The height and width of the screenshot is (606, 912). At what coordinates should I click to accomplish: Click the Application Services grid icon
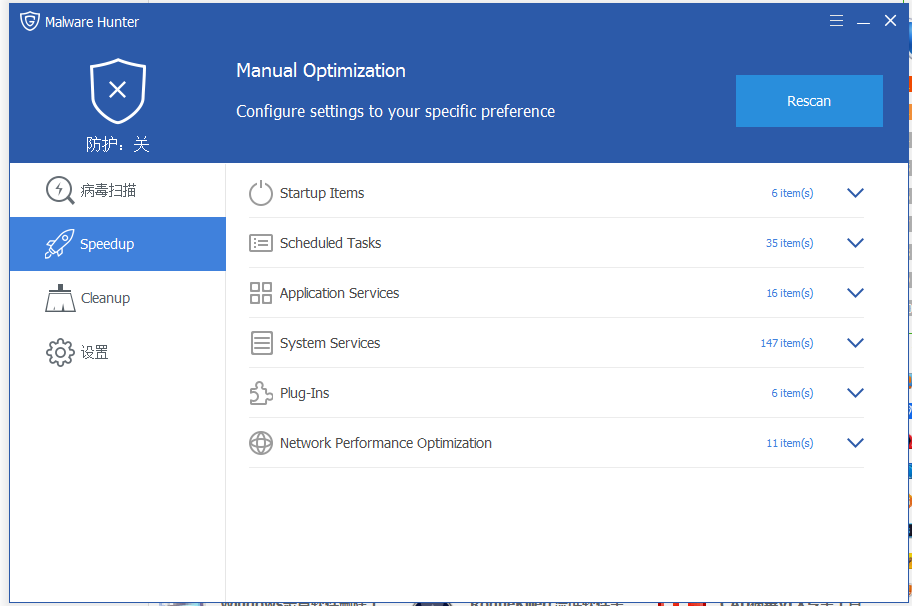pyautogui.click(x=261, y=293)
